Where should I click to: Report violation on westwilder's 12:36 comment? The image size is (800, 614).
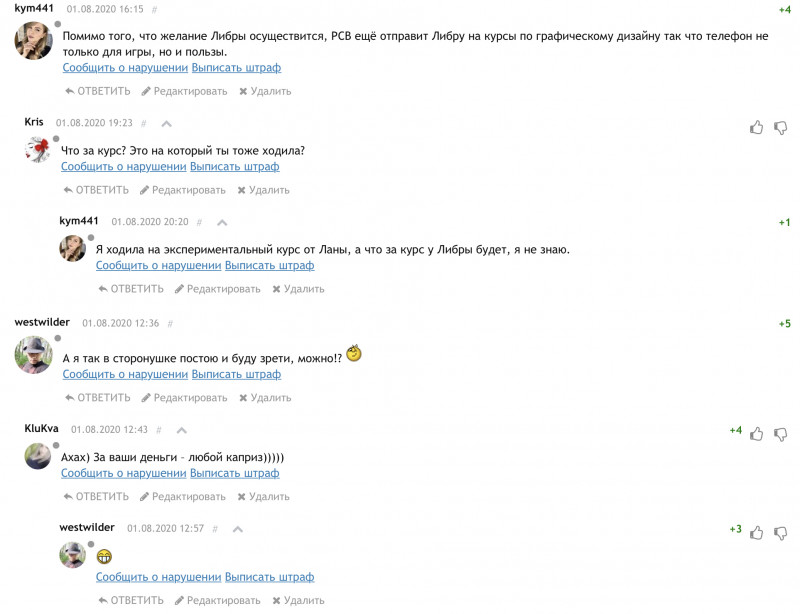pos(126,374)
